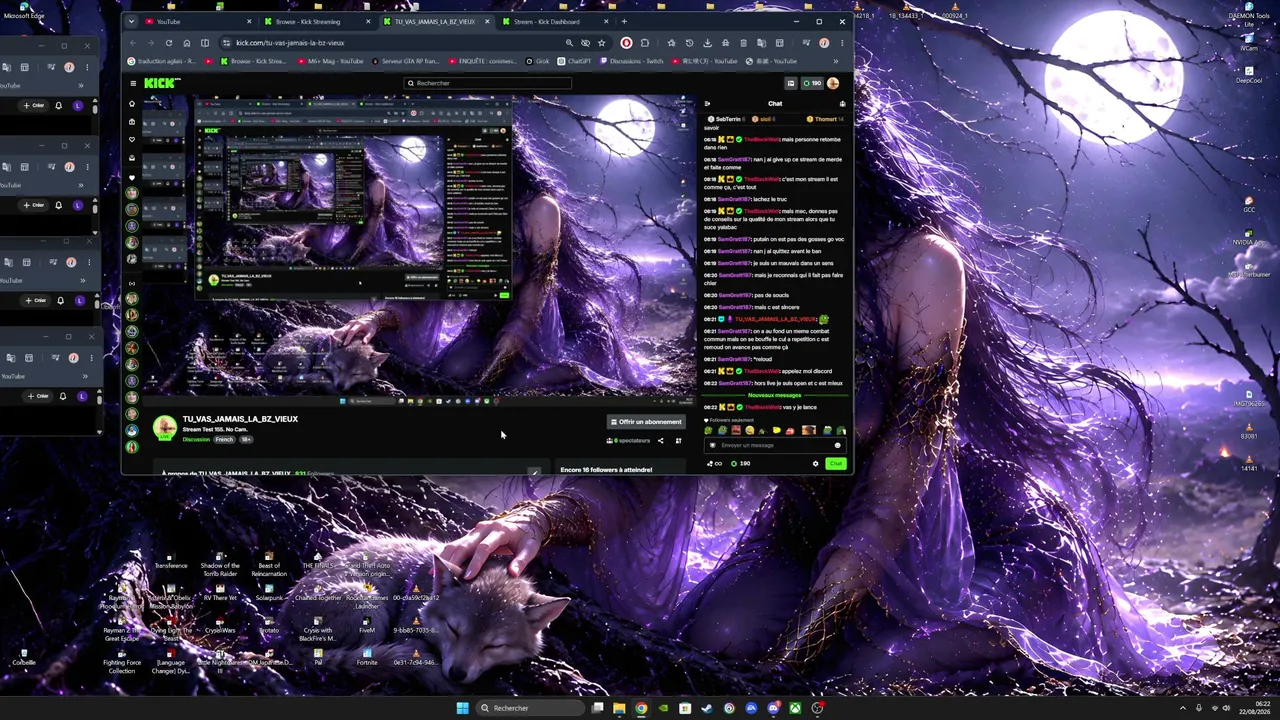Viewport: 1280px width, 720px height.
Task: Click the French language tag
Action: point(224,440)
